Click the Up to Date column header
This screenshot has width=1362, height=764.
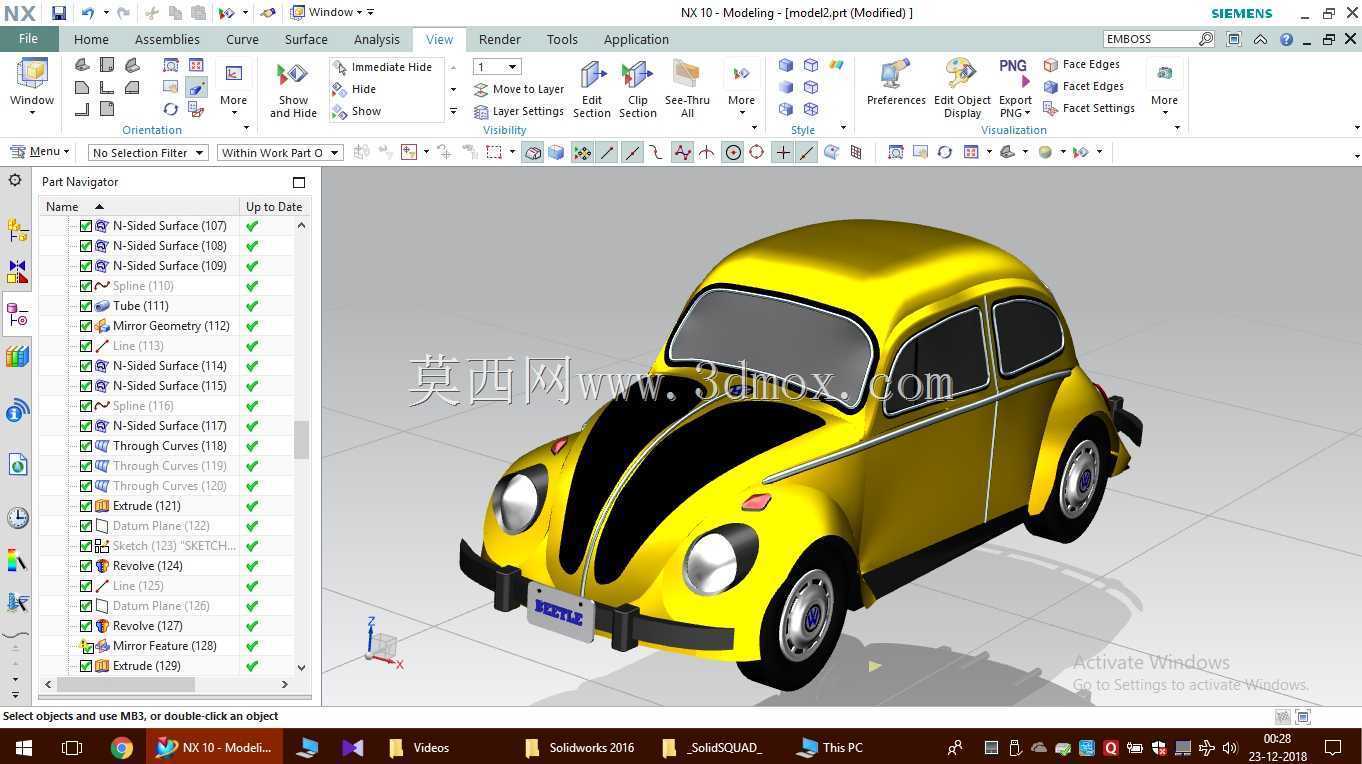coord(274,207)
